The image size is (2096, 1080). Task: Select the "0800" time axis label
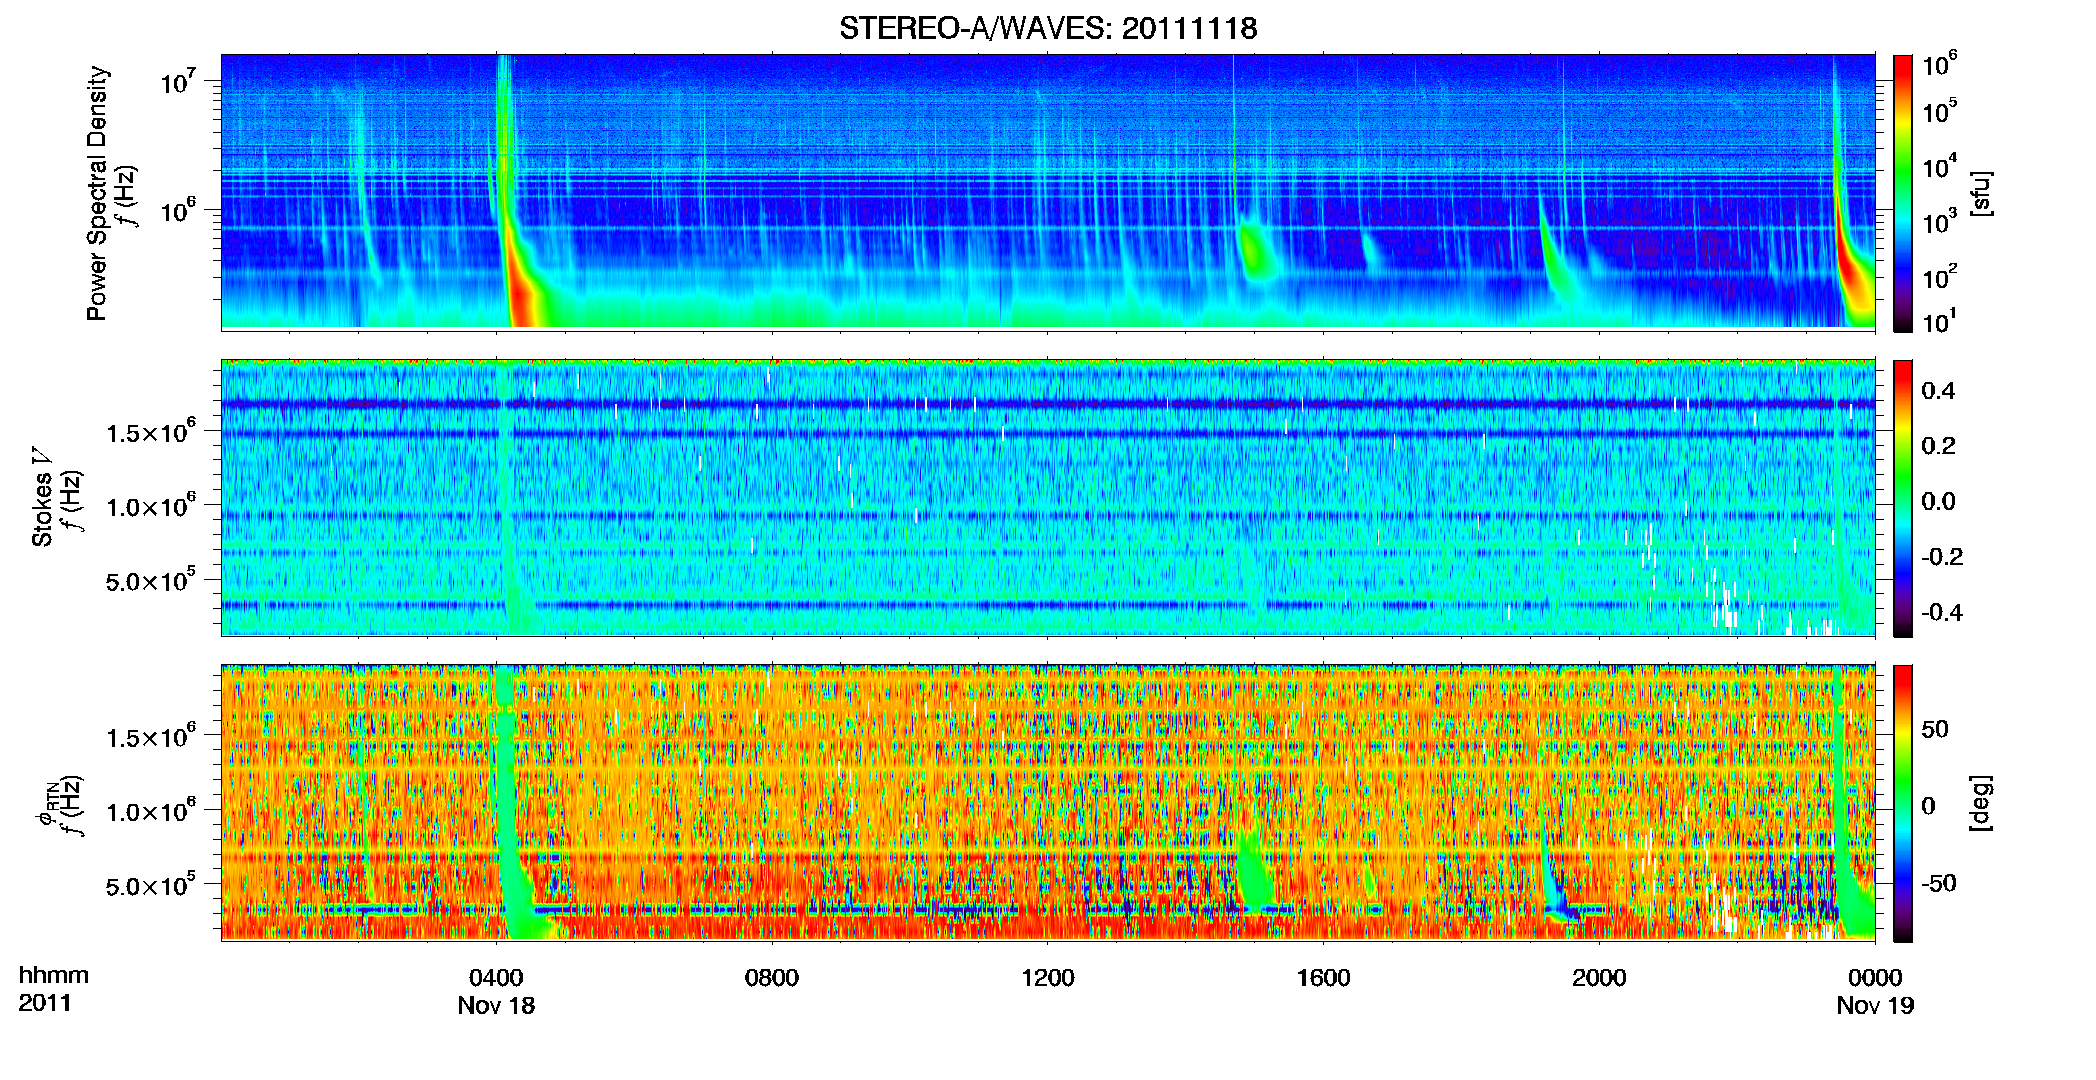[772, 978]
